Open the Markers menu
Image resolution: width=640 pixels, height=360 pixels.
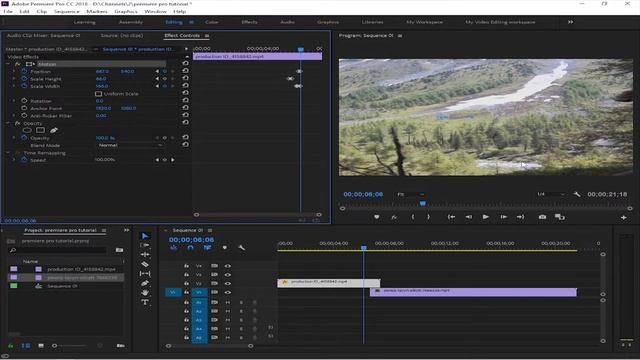point(97,11)
